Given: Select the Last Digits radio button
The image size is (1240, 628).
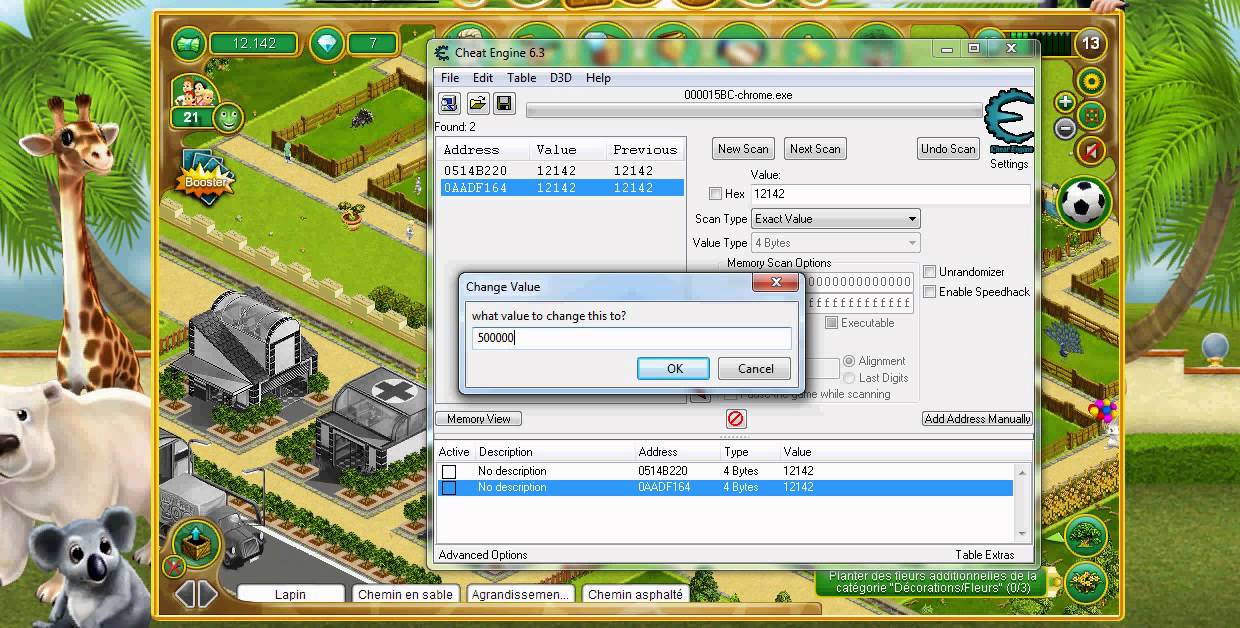Looking at the screenshot, I should click(x=849, y=378).
